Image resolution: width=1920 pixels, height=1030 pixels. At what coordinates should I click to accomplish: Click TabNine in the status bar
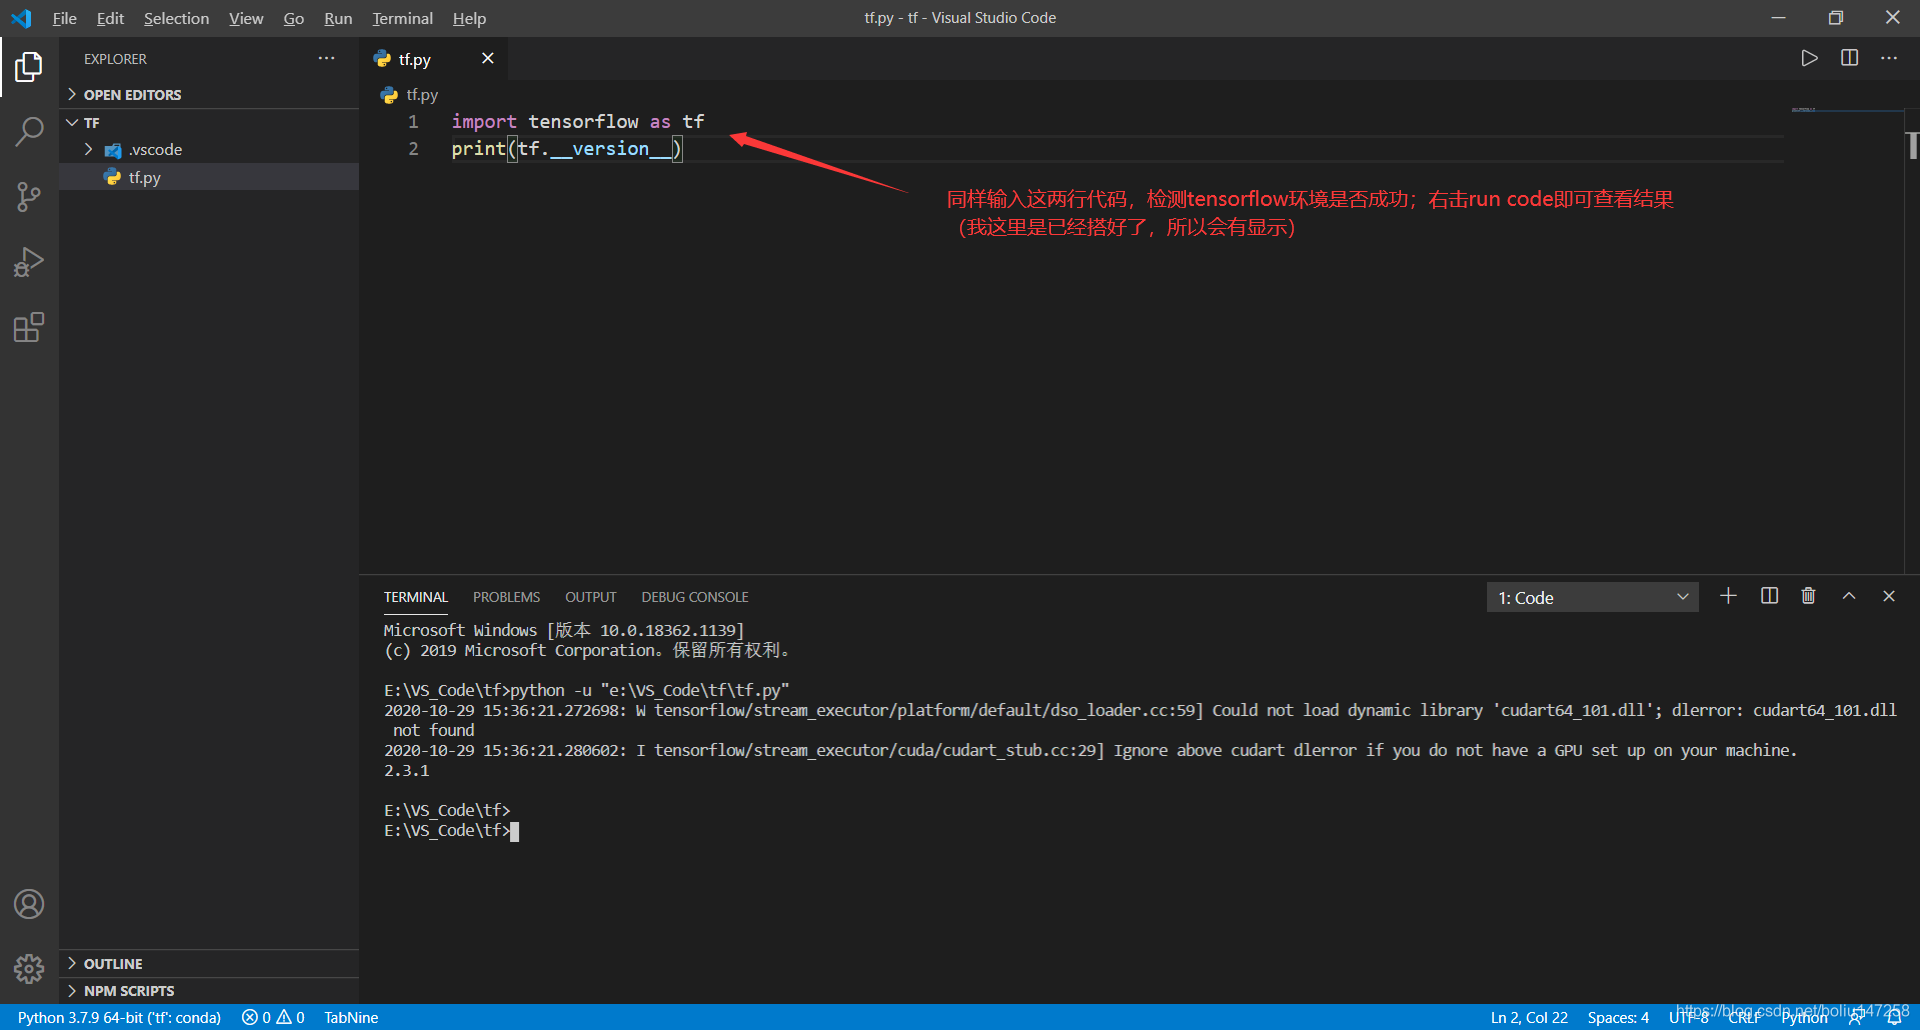pos(351,1017)
